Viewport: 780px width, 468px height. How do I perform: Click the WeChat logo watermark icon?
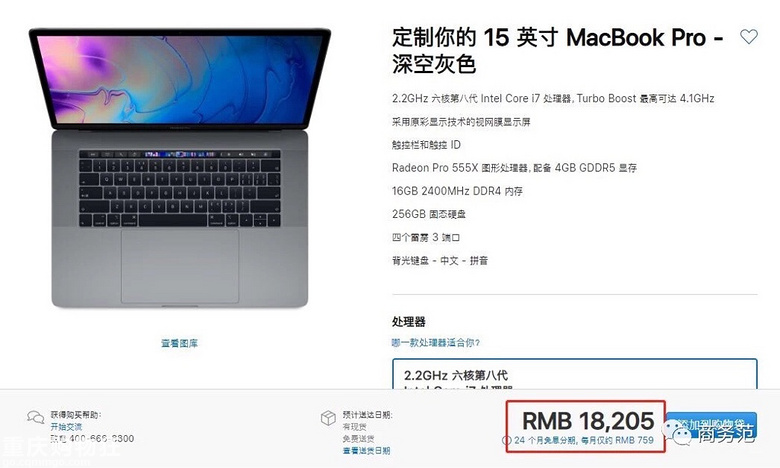click(677, 431)
